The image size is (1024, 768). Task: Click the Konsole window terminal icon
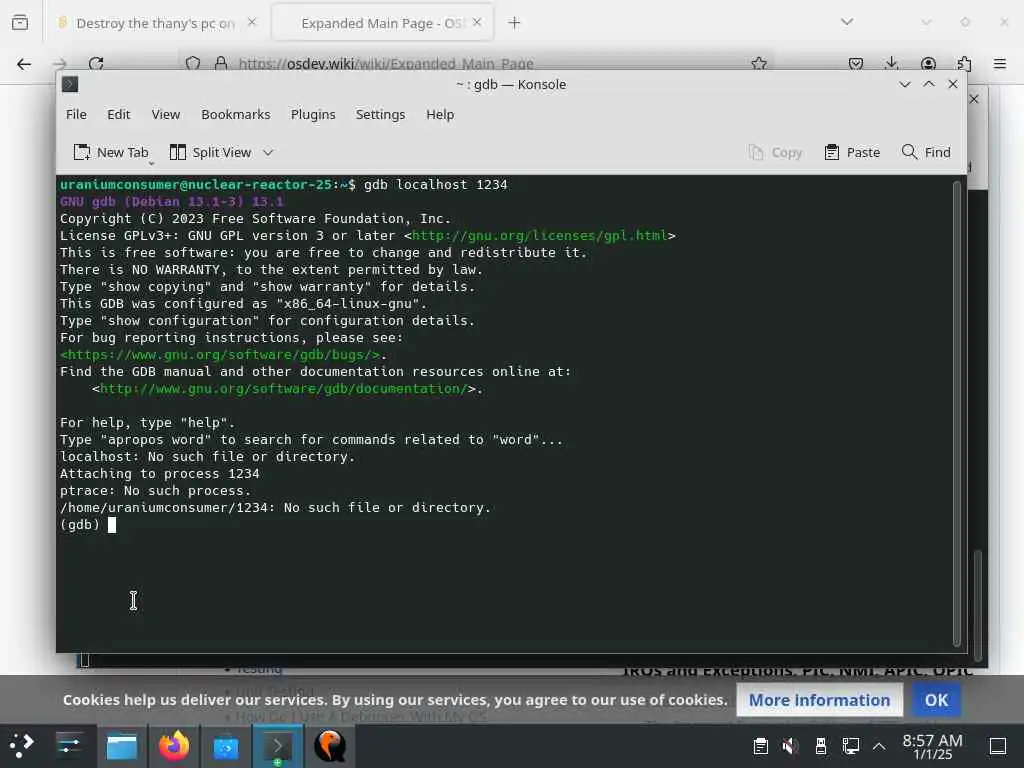click(70, 84)
